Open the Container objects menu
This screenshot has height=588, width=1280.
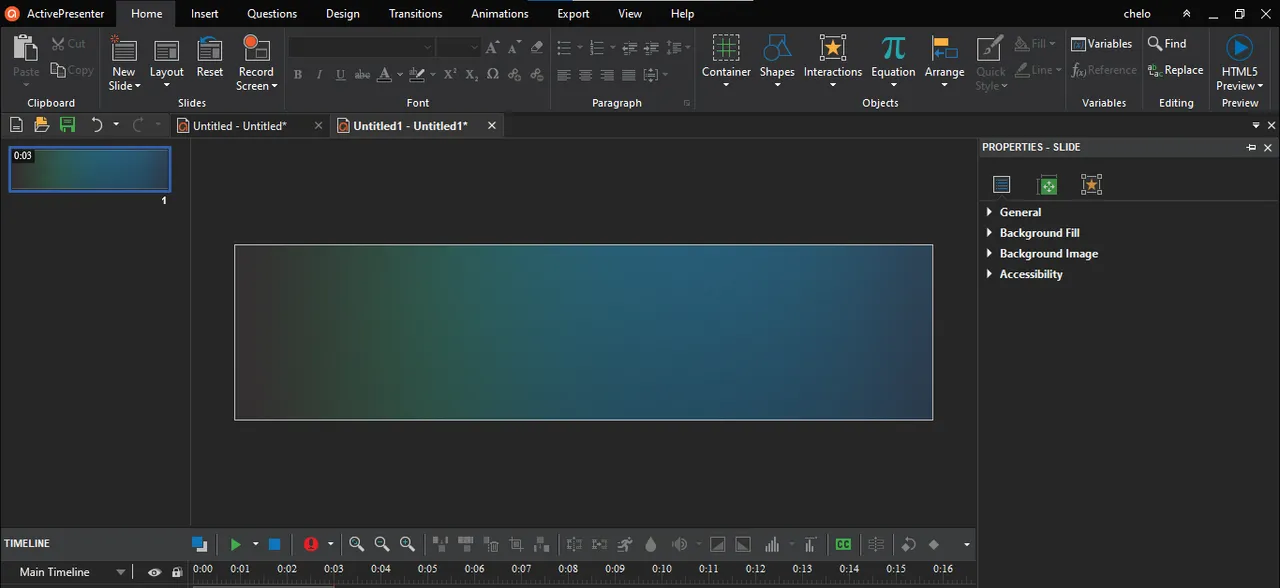tap(726, 62)
